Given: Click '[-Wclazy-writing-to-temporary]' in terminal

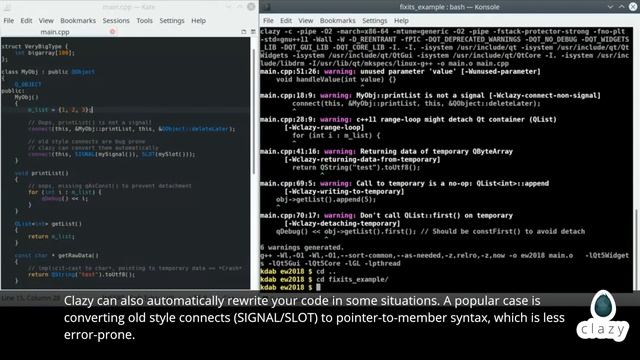Looking at the screenshot, I should click(344, 191).
